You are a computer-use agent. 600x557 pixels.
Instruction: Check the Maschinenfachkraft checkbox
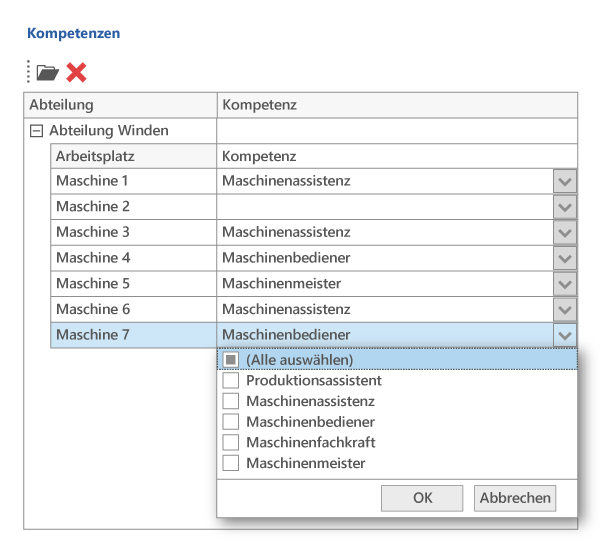click(x=231, y=442)
